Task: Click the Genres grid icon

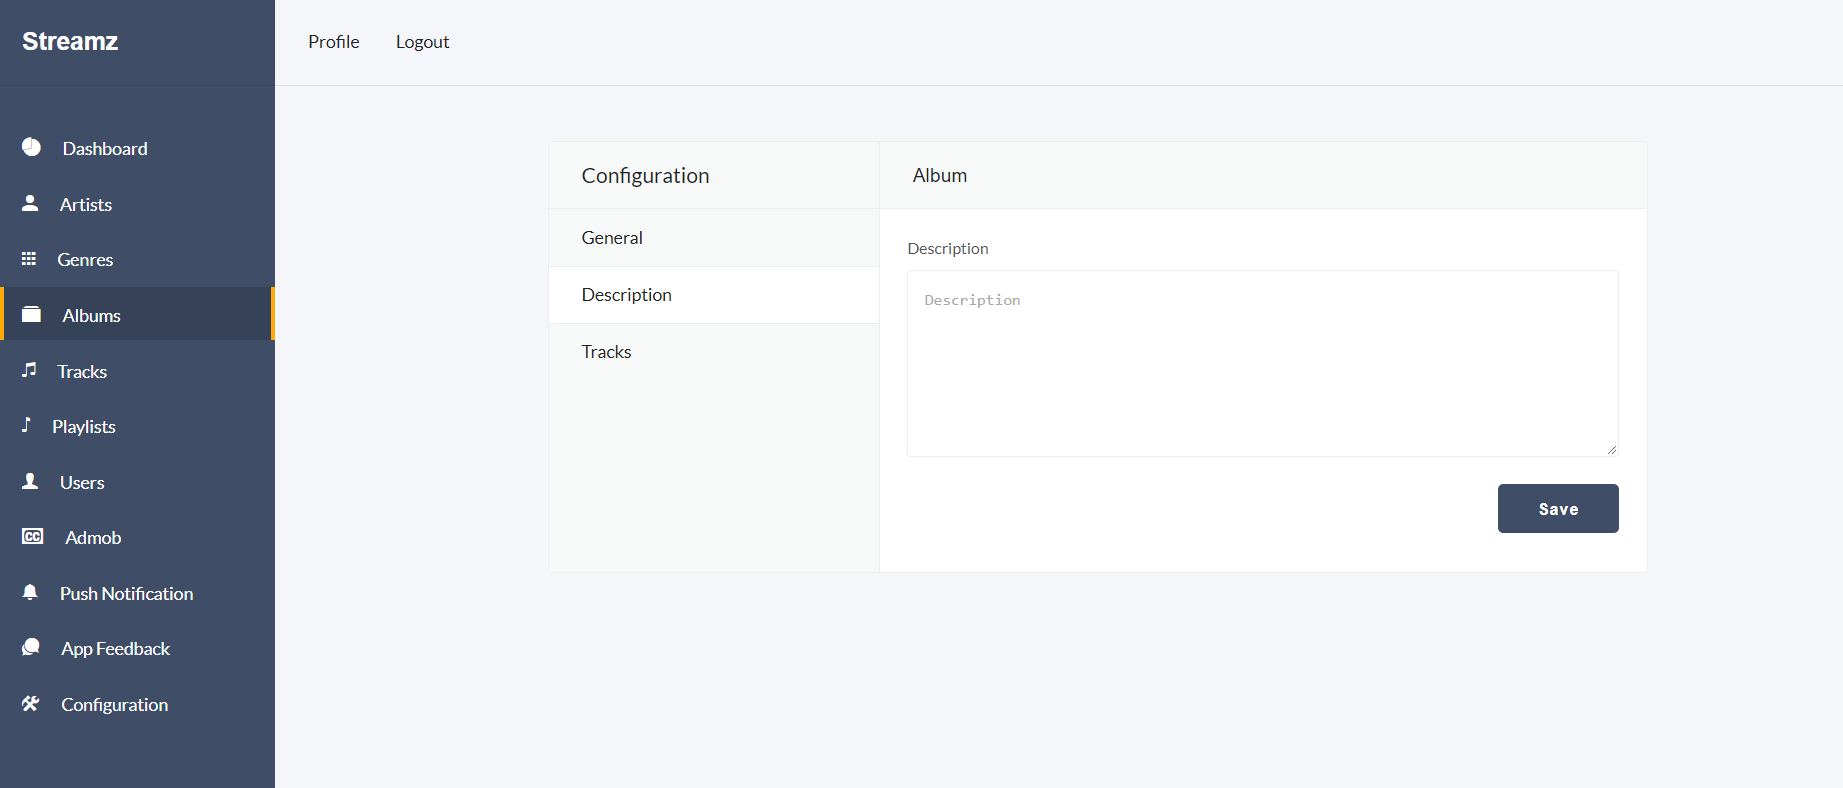Action: [29, 259]
